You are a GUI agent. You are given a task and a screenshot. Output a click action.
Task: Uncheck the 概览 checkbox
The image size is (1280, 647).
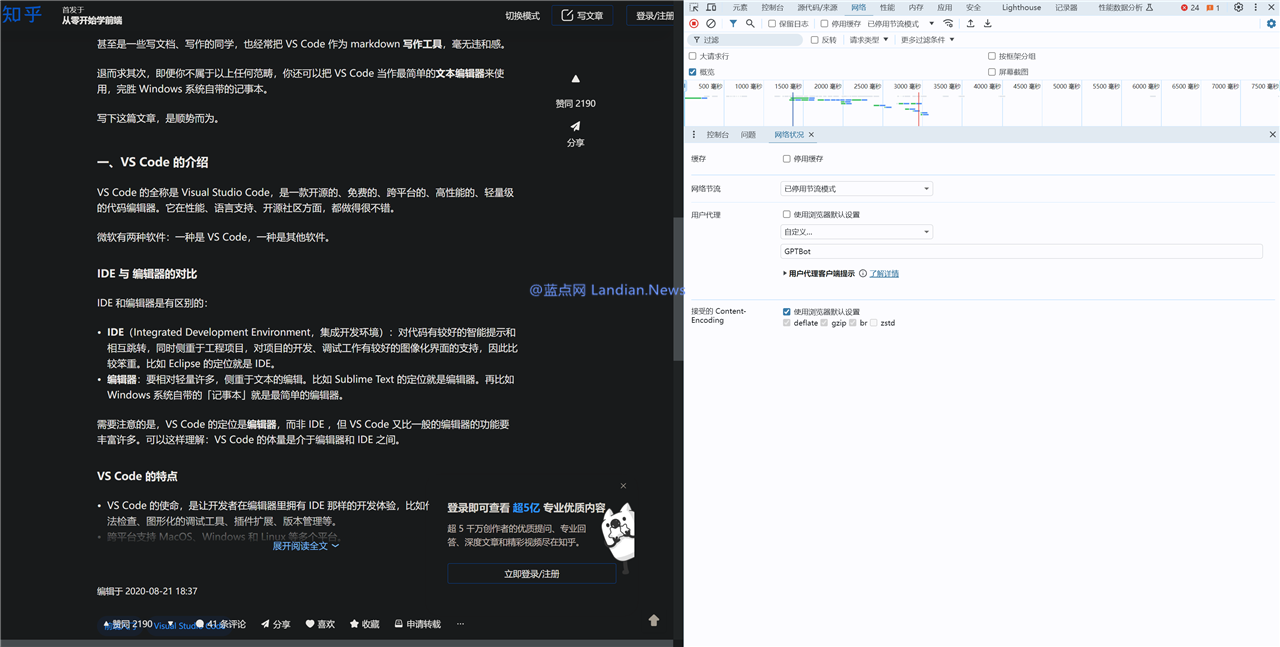pos(693,72)
